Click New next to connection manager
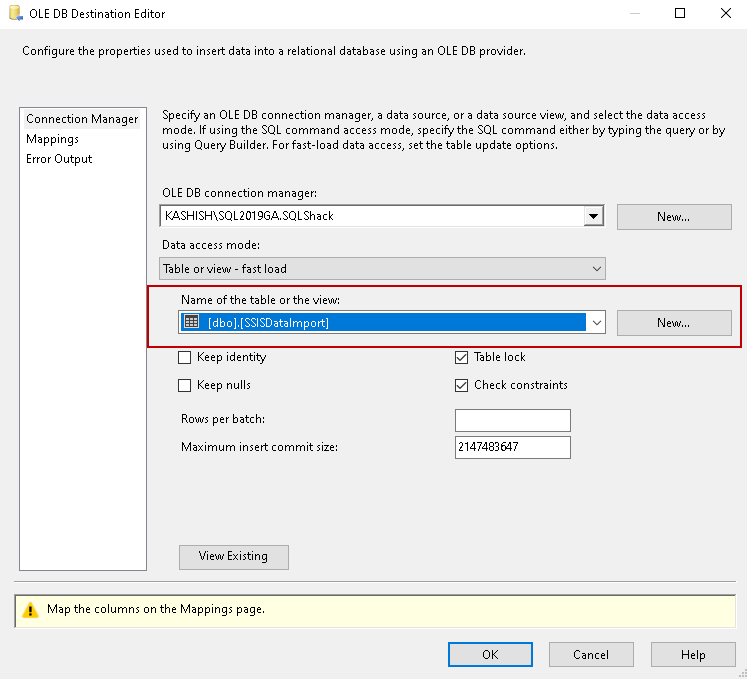This screenshot has height=679, width=747. (673, 216)
